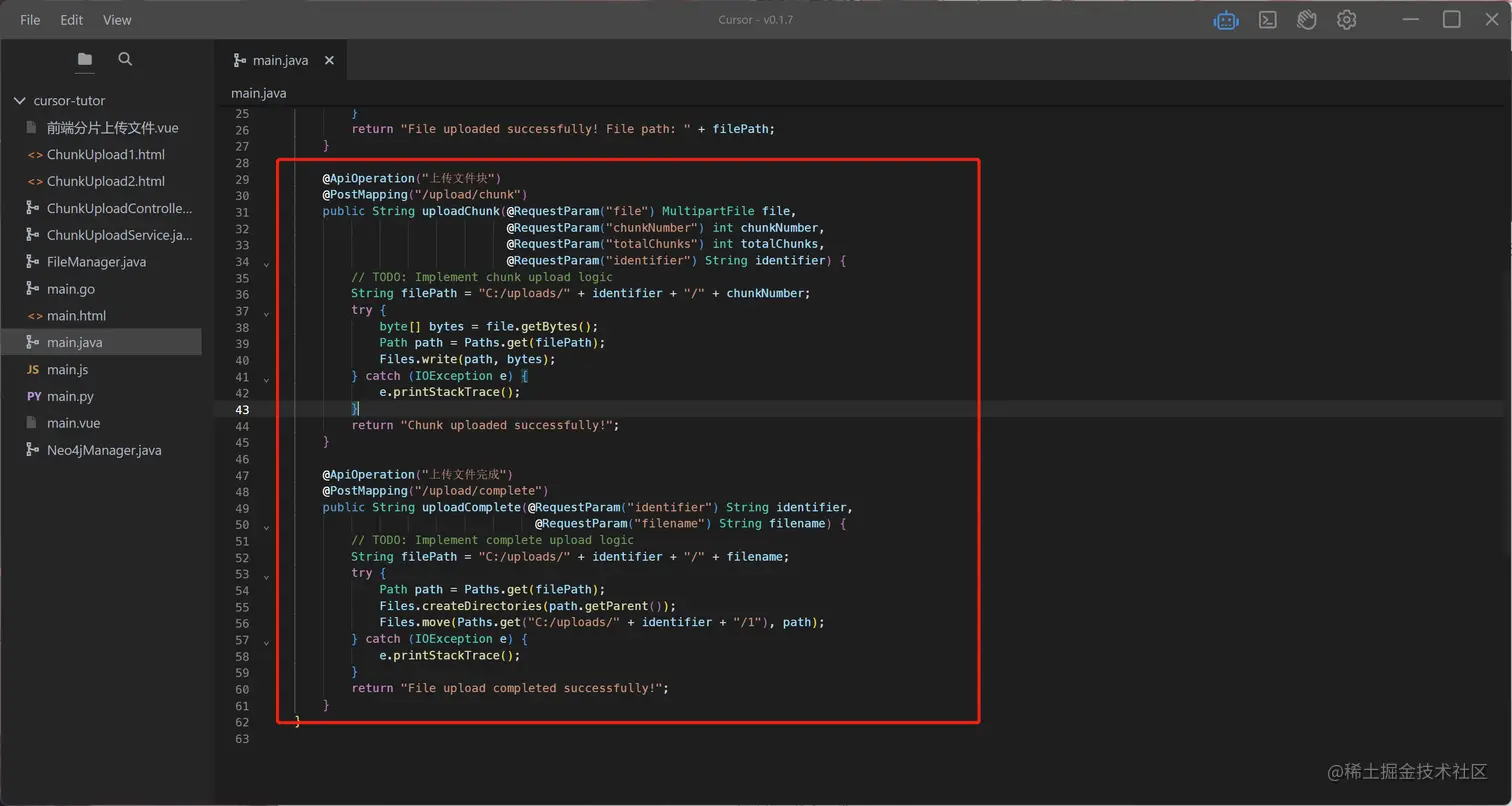
Task: Open the AI chat robot icon
Action: (1226, 20)
